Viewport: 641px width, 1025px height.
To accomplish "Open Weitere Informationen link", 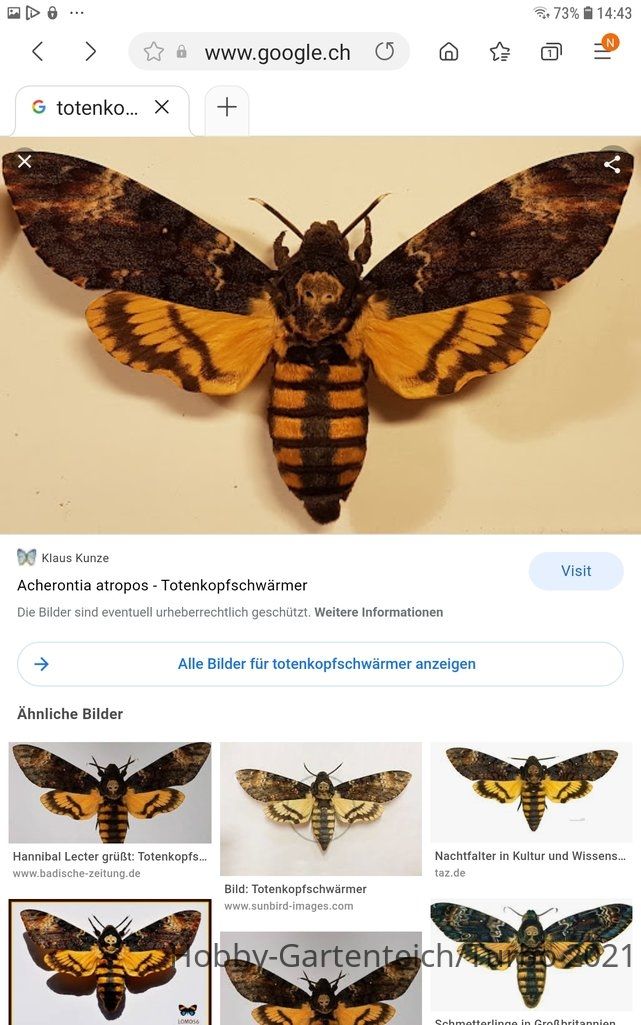I will pyautogui.click(x=378, y=613).
